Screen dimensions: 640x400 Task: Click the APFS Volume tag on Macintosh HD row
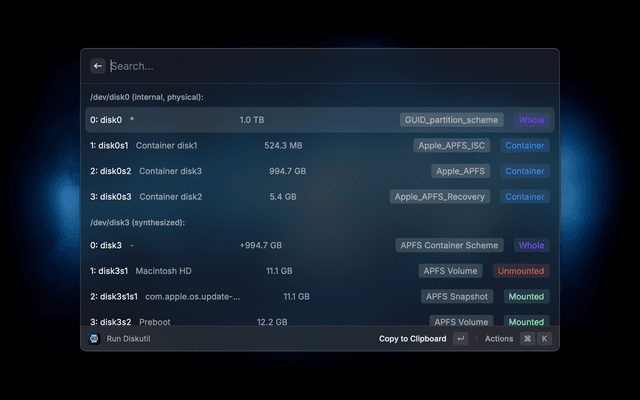point(450,271)
